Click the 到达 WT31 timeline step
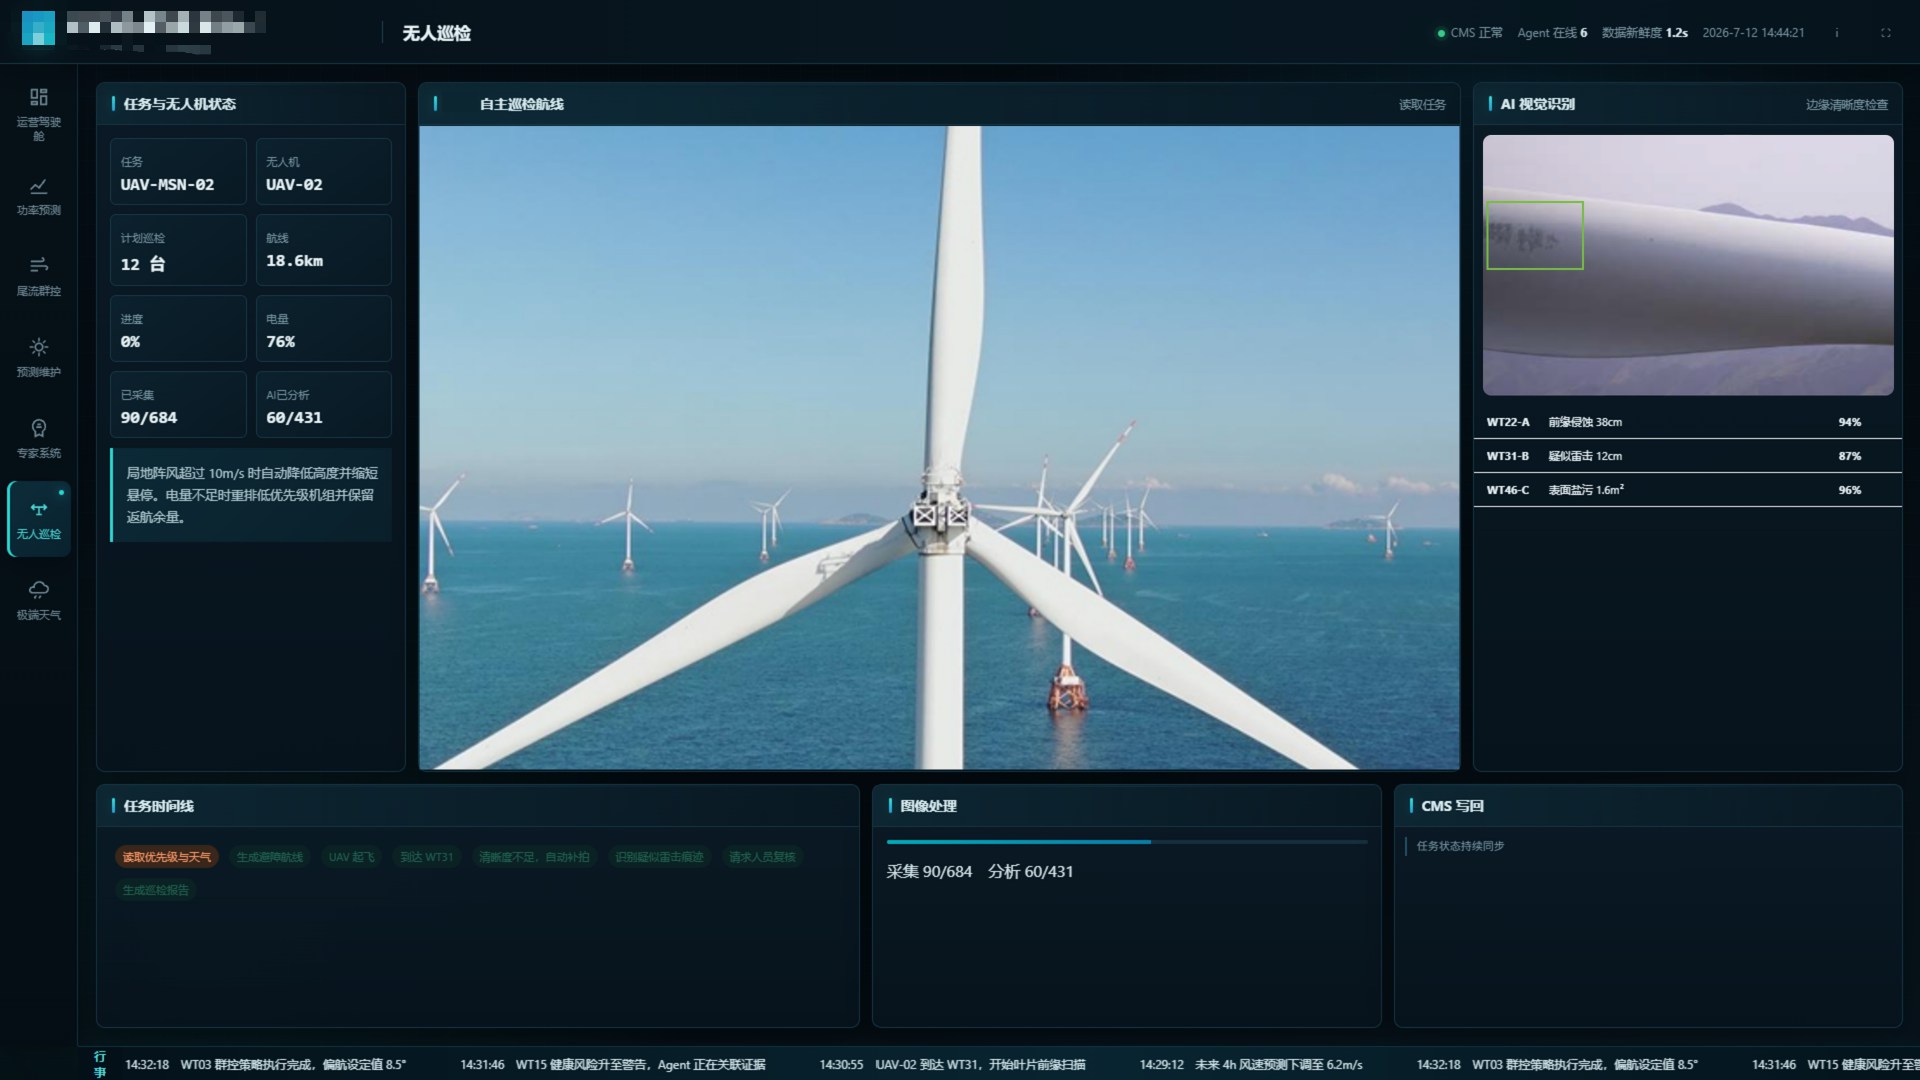The height and width of the screenshot is (1080, 1920). (x=427, y=857)
